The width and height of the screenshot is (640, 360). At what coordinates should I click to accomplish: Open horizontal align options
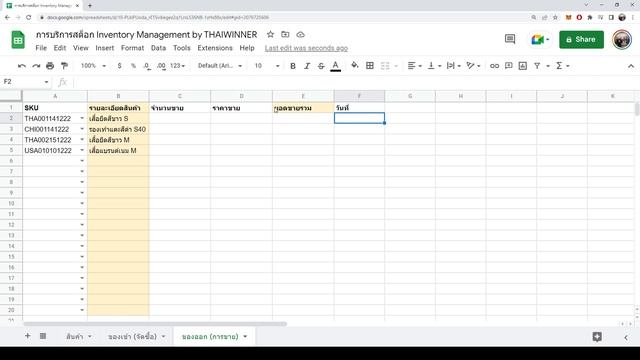coord(414,66)
